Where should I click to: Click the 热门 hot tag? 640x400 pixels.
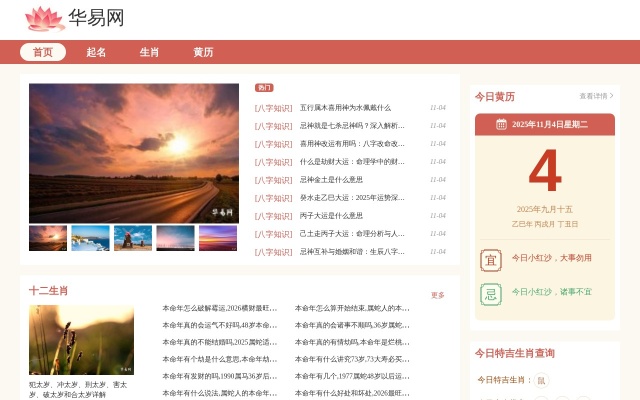(x=264, y=88)
